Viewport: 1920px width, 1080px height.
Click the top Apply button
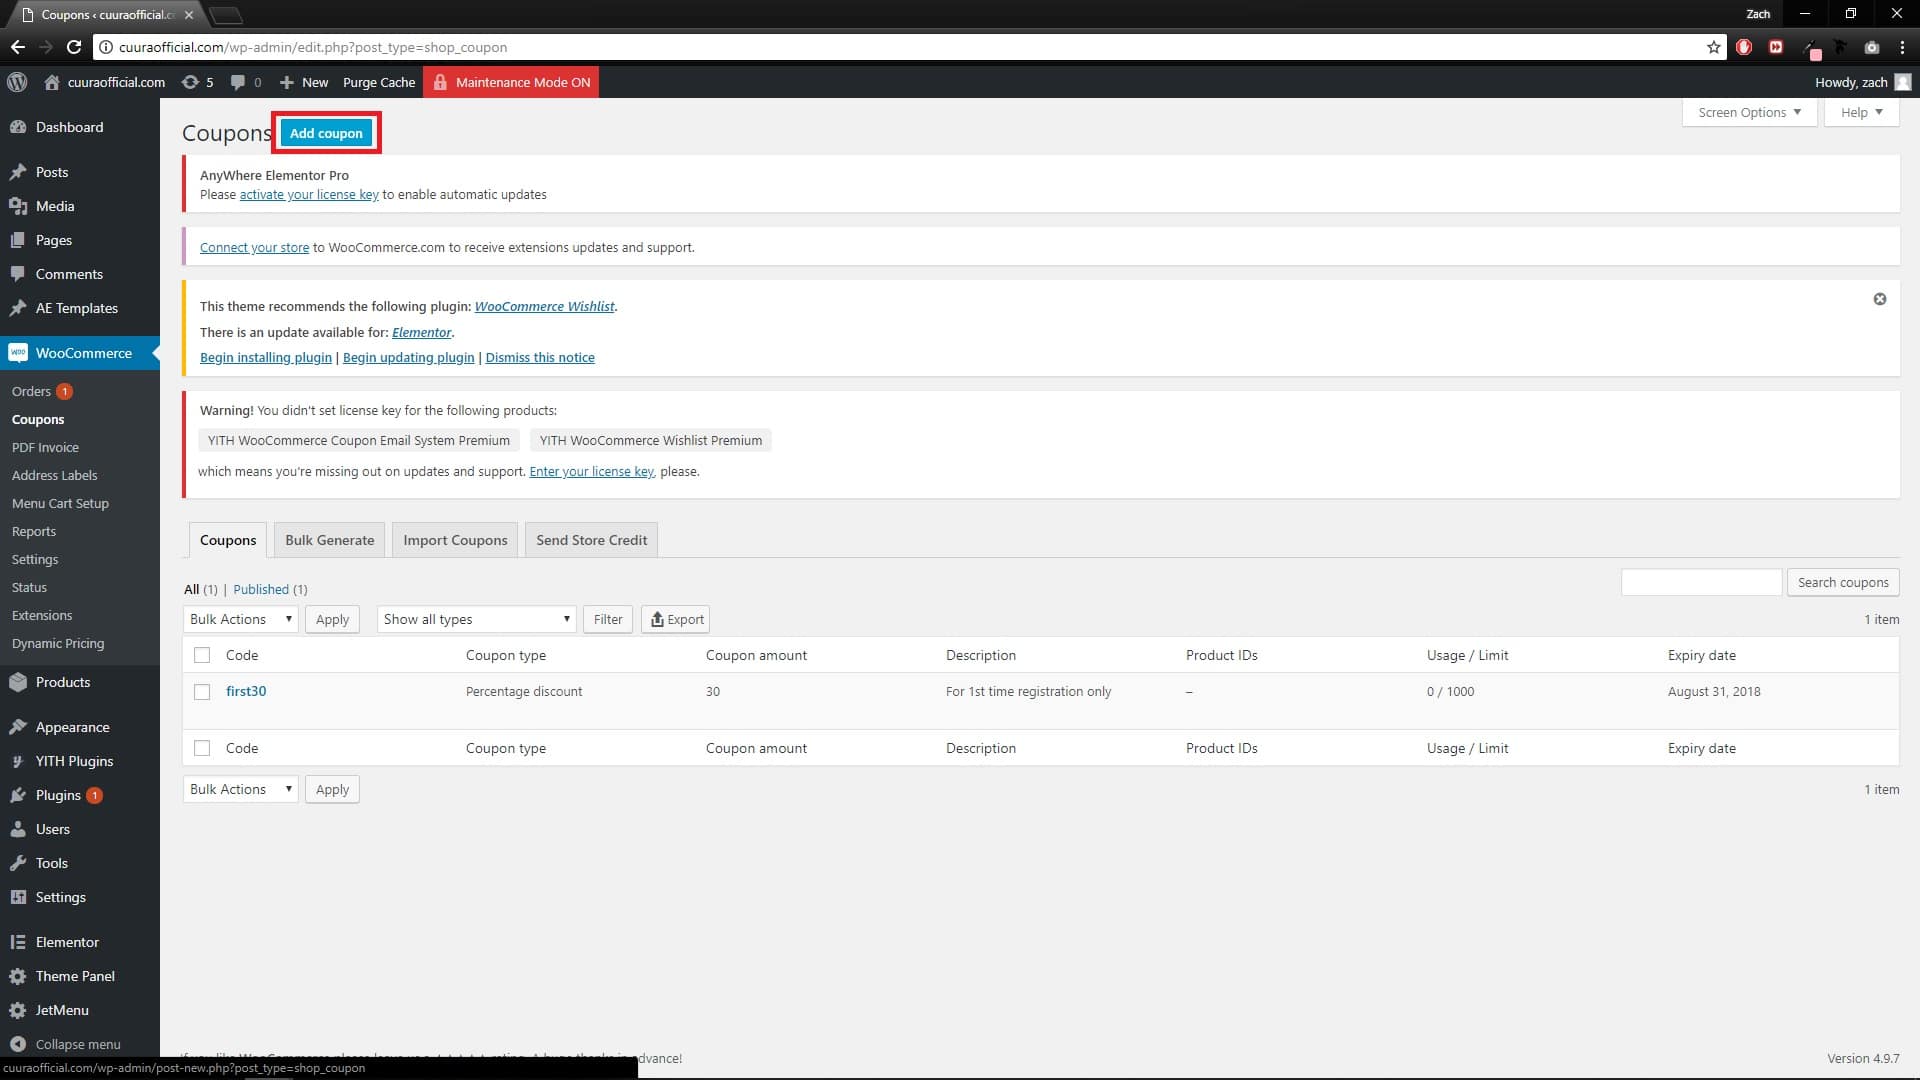coord(332,619)
